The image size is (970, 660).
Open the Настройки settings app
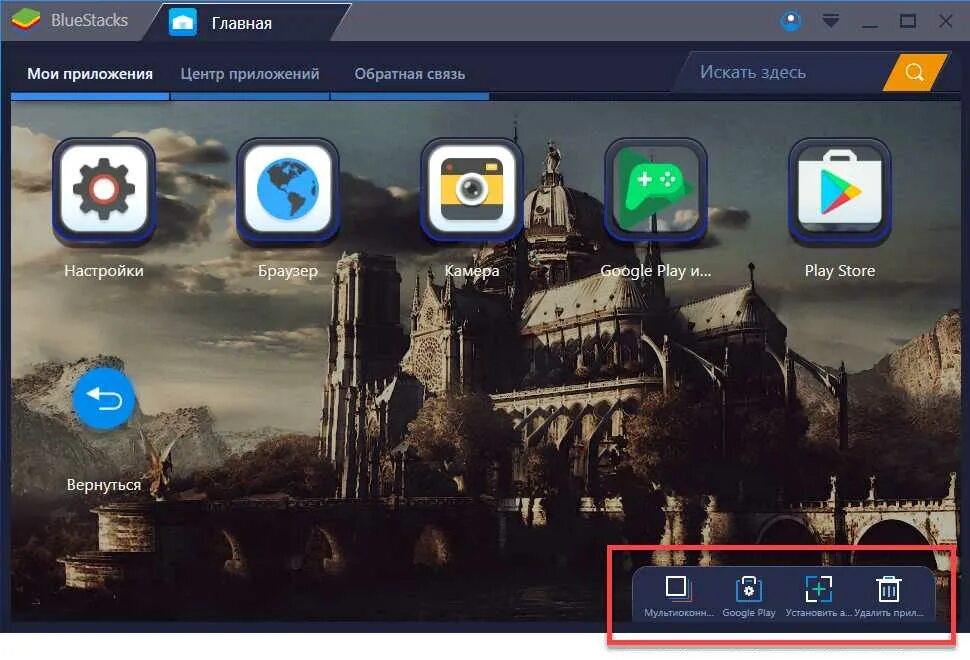pos(104,189)
